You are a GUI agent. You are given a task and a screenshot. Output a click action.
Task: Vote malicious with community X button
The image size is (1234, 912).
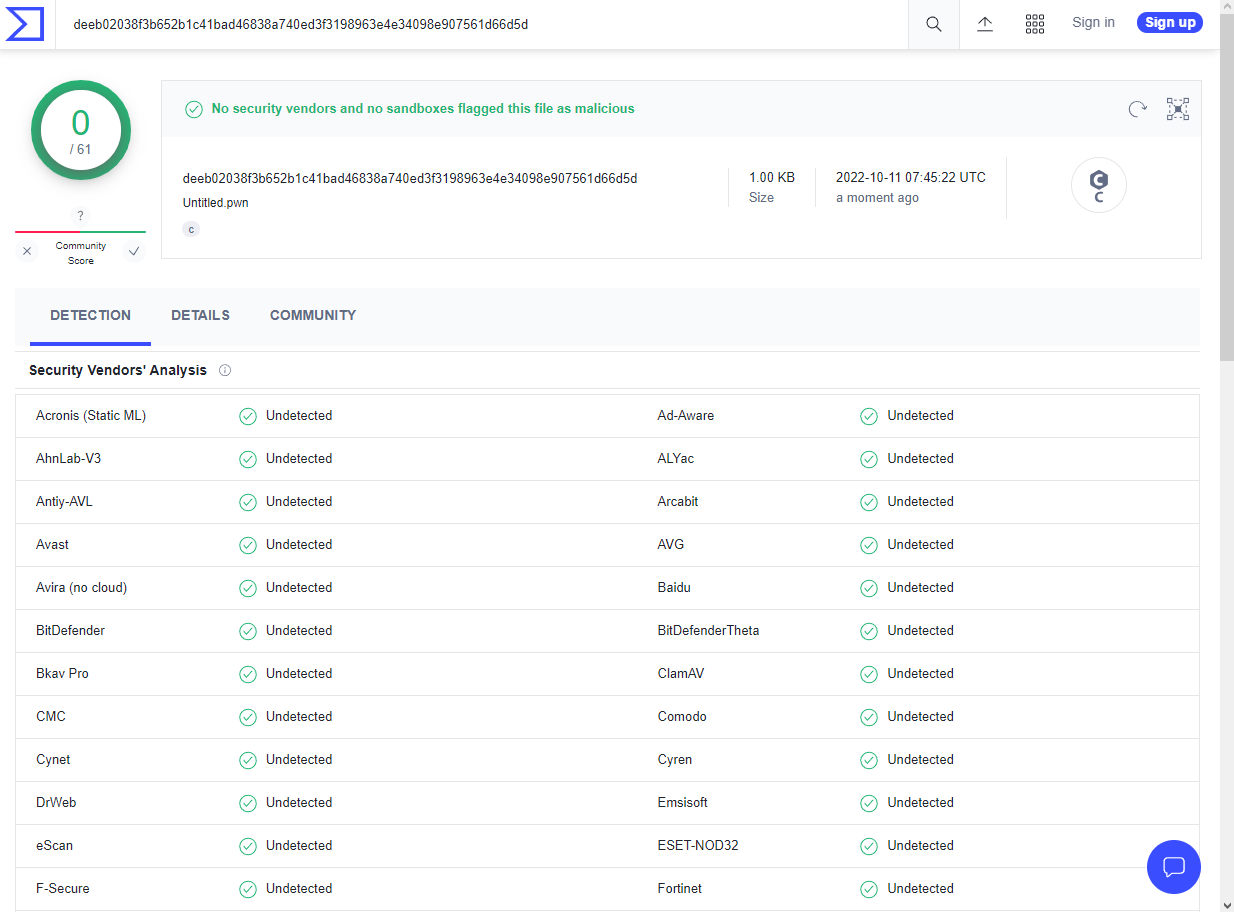(27, 252)
